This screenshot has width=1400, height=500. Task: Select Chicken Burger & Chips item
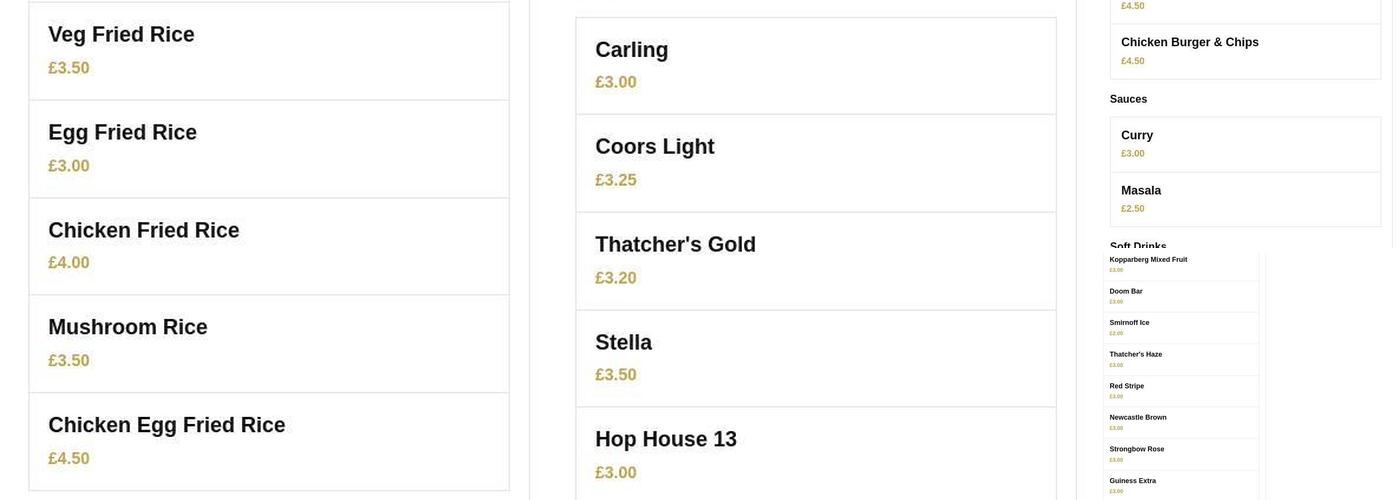(1245, 51)
